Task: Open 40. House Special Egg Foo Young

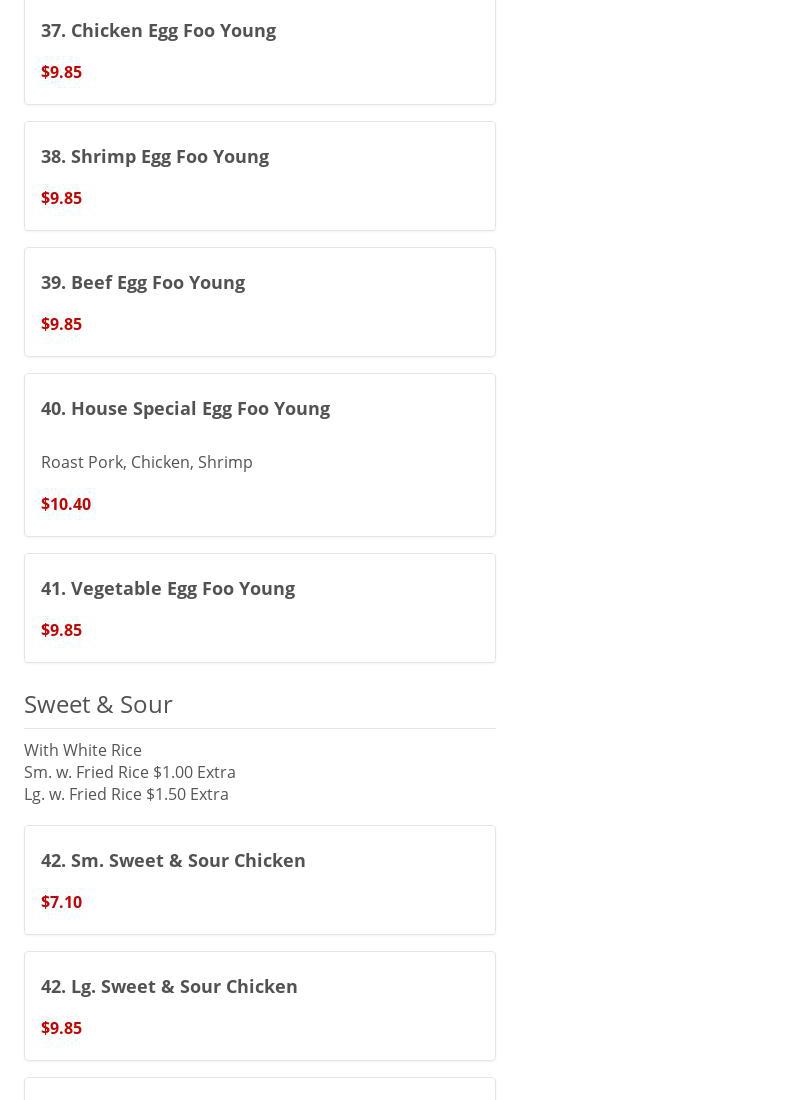Action: click(x=185, y=408)
